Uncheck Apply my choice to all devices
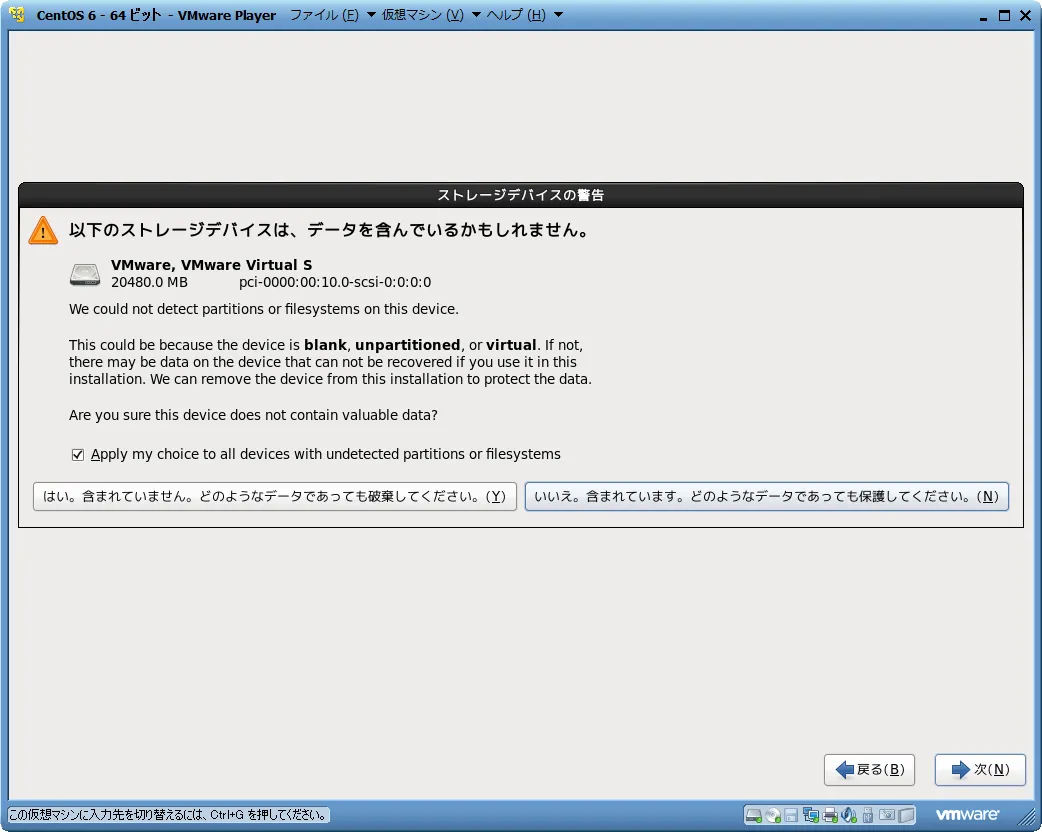 click(78, 455)
